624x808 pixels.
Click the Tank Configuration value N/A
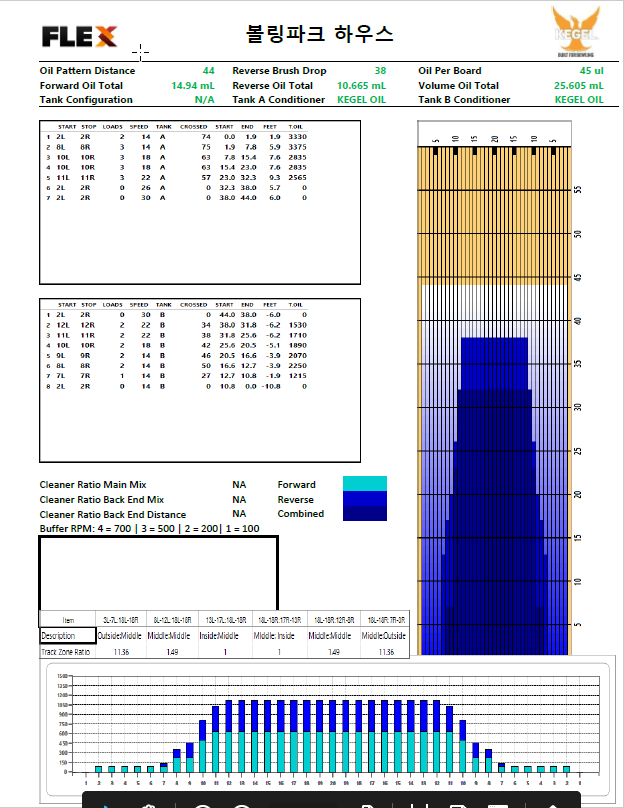point(205,100)
